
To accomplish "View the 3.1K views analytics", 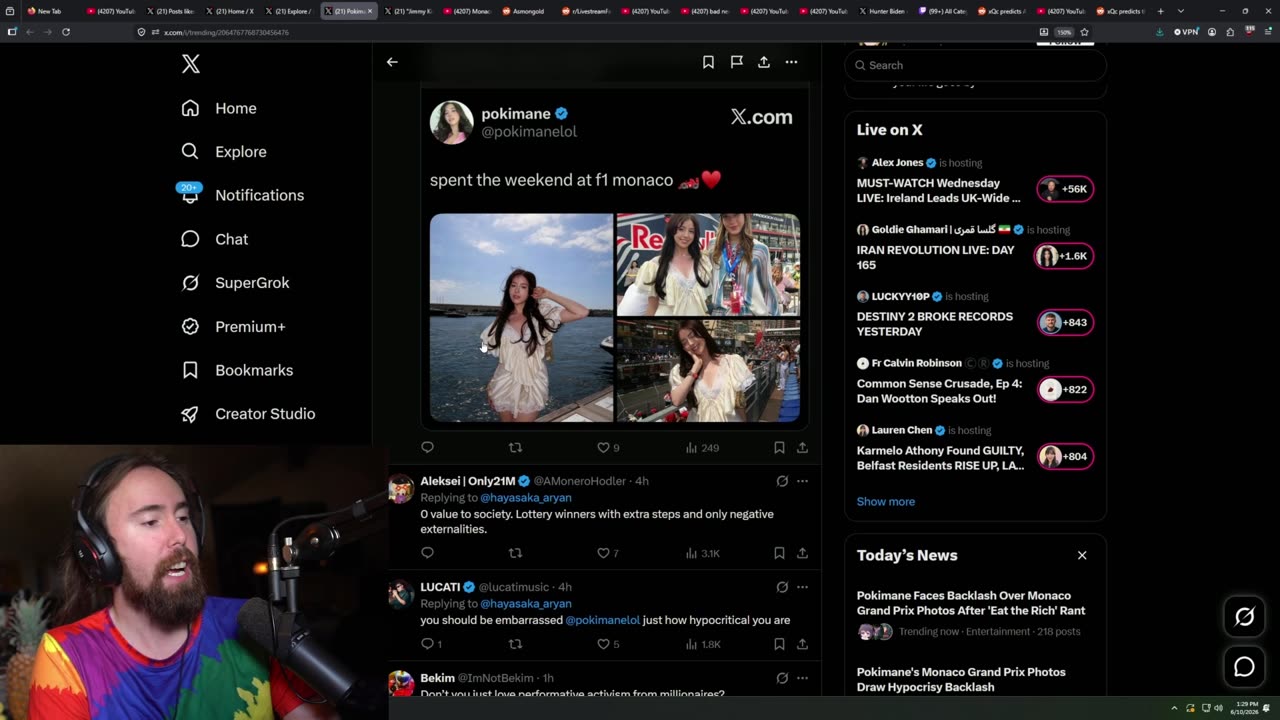I will coord(702,553).
